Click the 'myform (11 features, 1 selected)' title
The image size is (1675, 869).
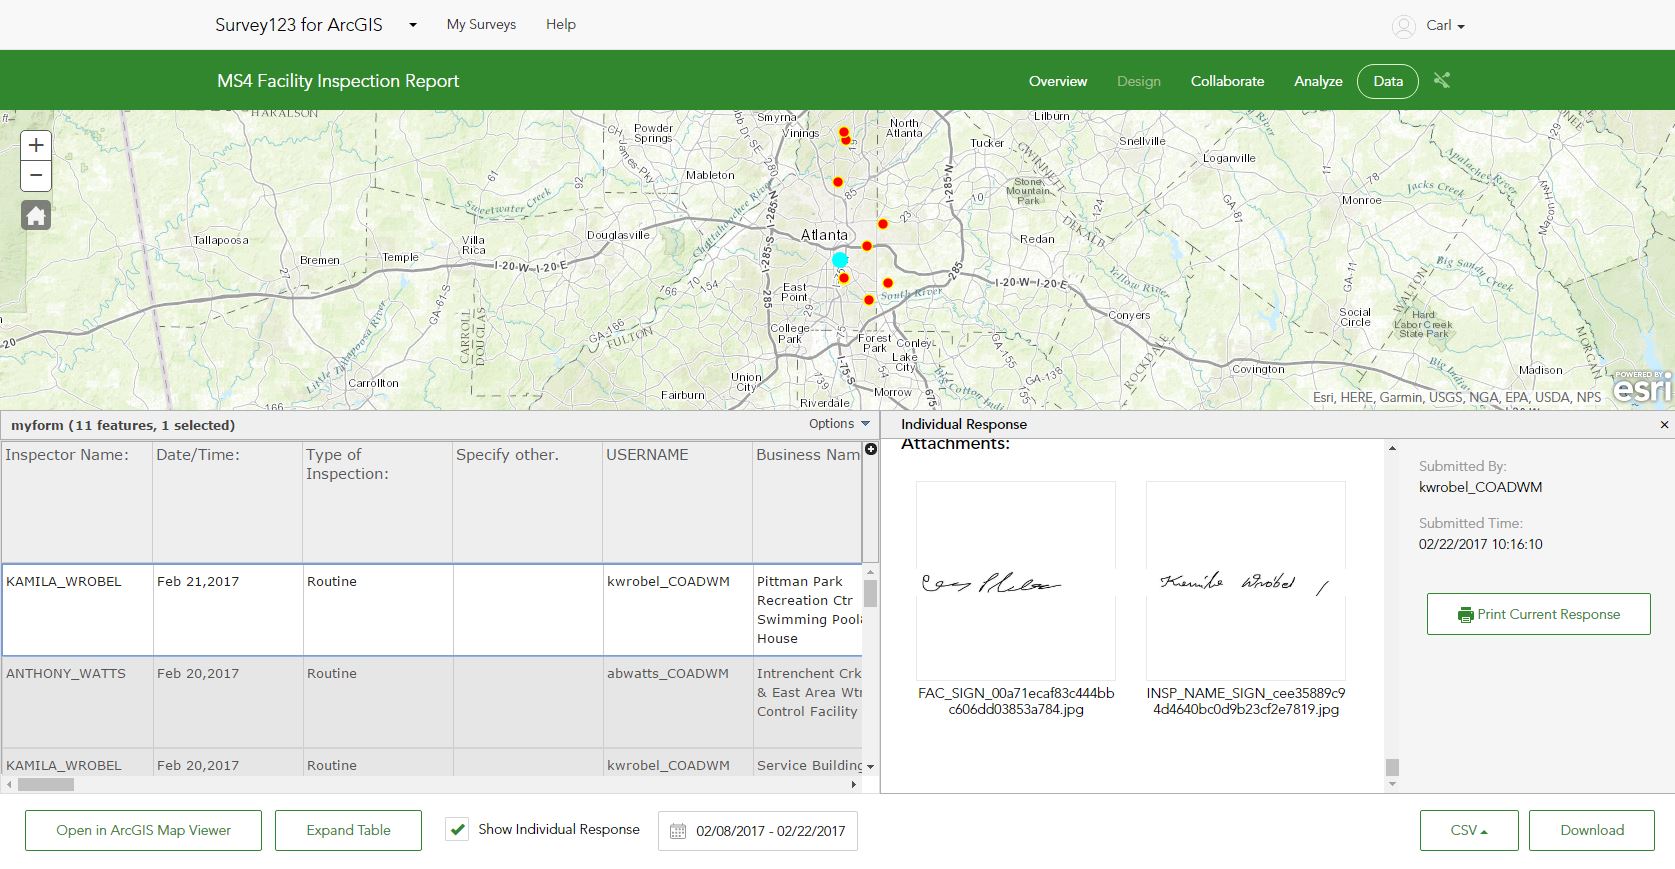coord(123,425)
